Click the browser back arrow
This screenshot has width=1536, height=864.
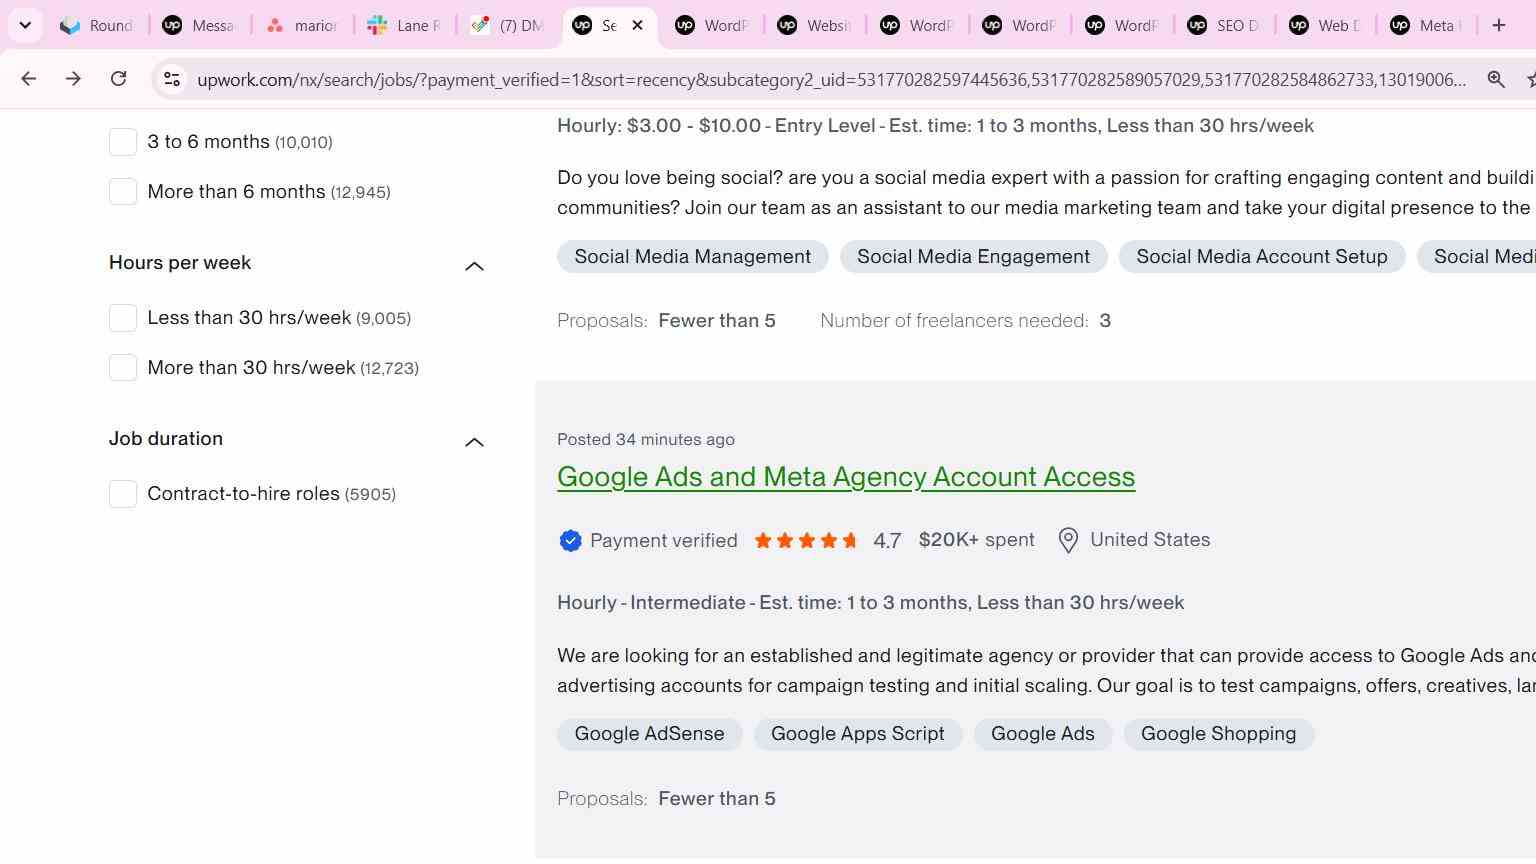pos(28,79)
